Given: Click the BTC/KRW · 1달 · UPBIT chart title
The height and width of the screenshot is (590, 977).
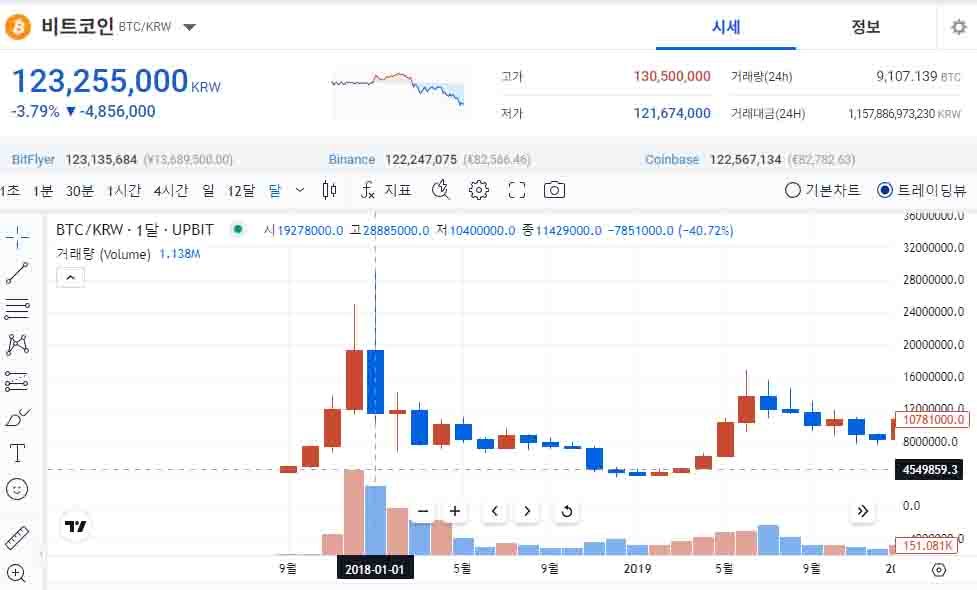Looking at the screenshot, I should [x=135, y=230].
